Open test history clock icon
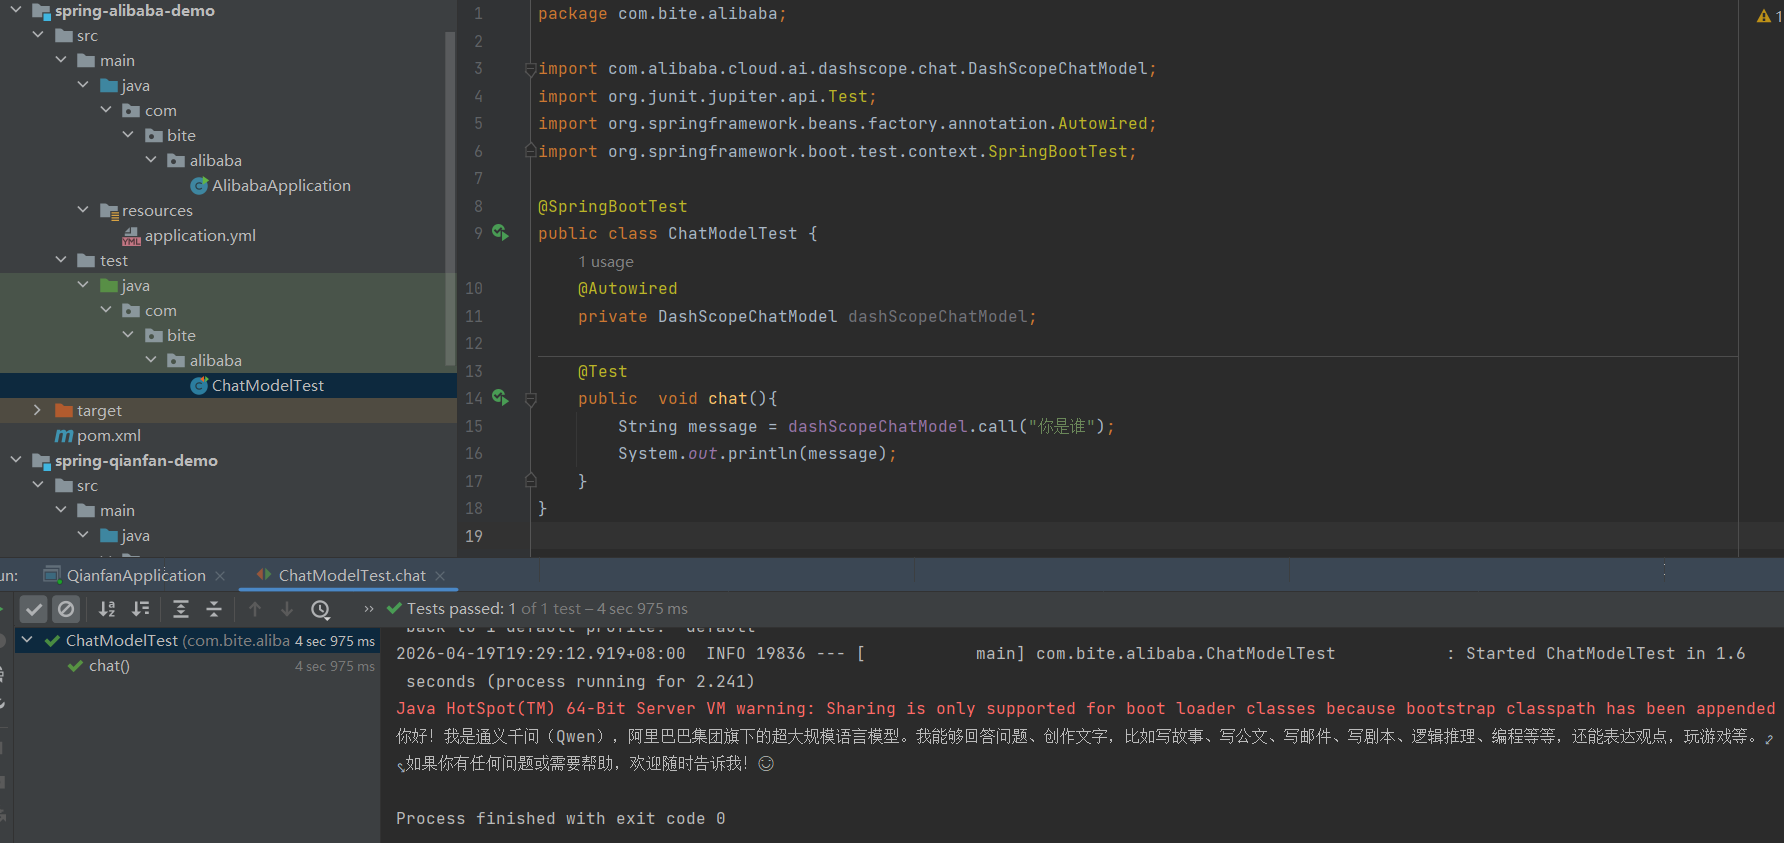 (320, 609)
